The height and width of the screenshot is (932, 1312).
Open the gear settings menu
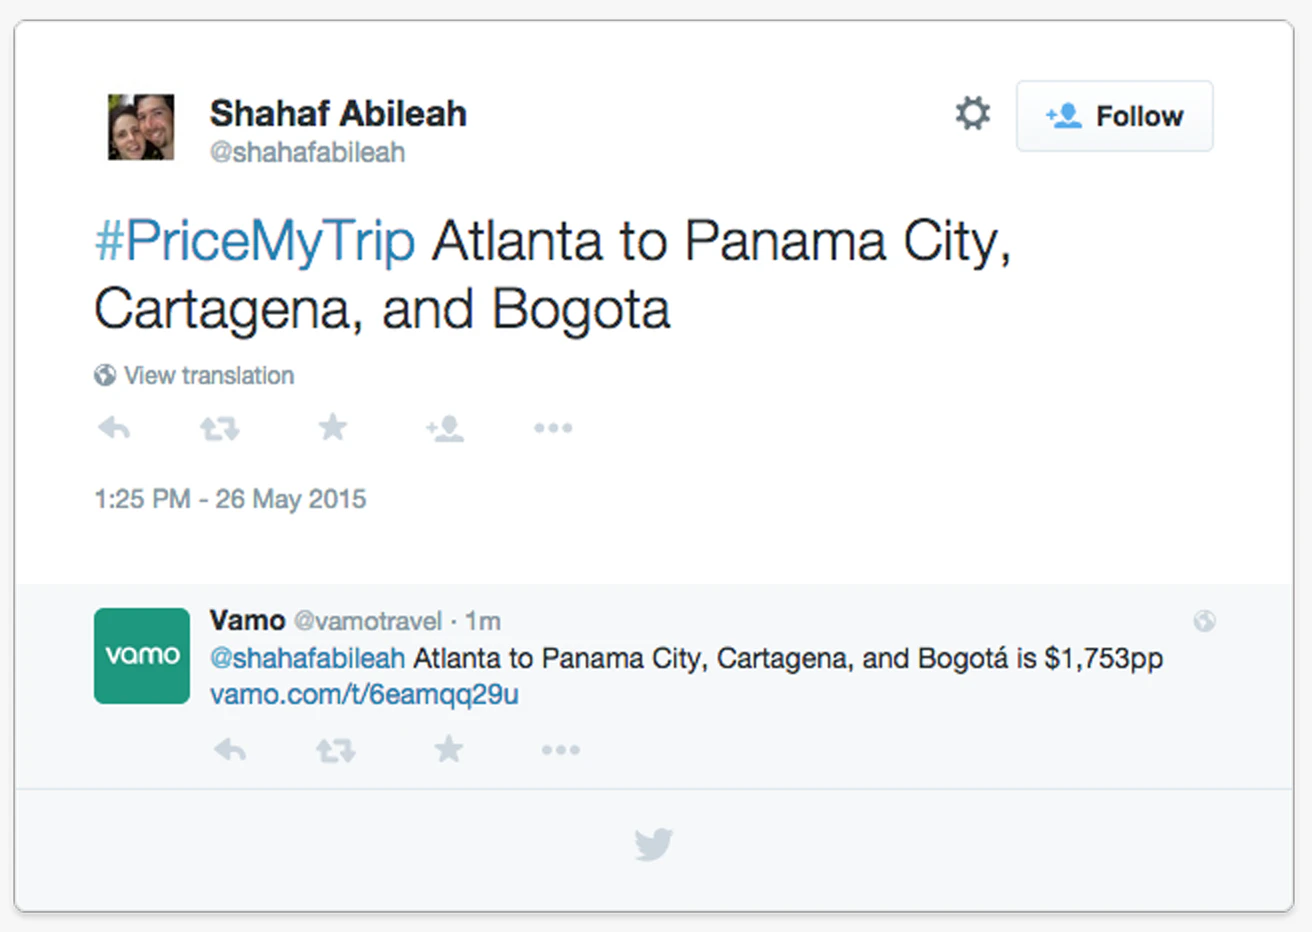point(972,114)
